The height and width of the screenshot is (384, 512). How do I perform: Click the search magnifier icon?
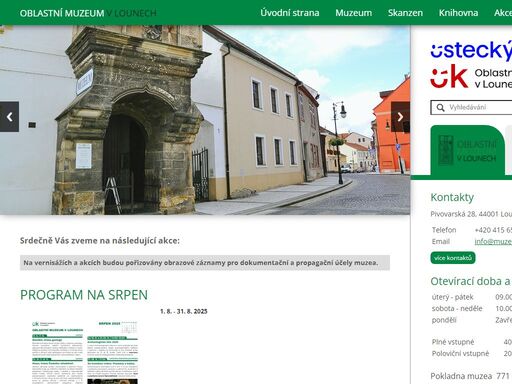coord(440,108)
